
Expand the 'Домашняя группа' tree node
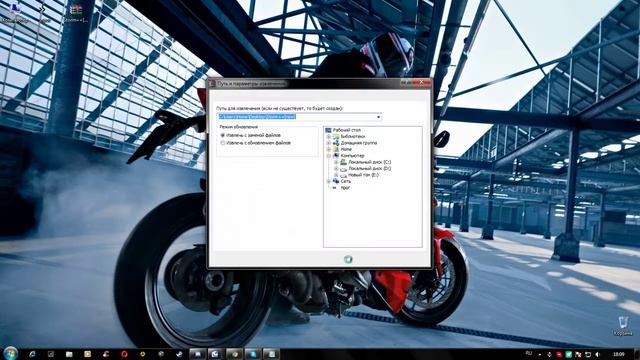click(x=329, y=143)
